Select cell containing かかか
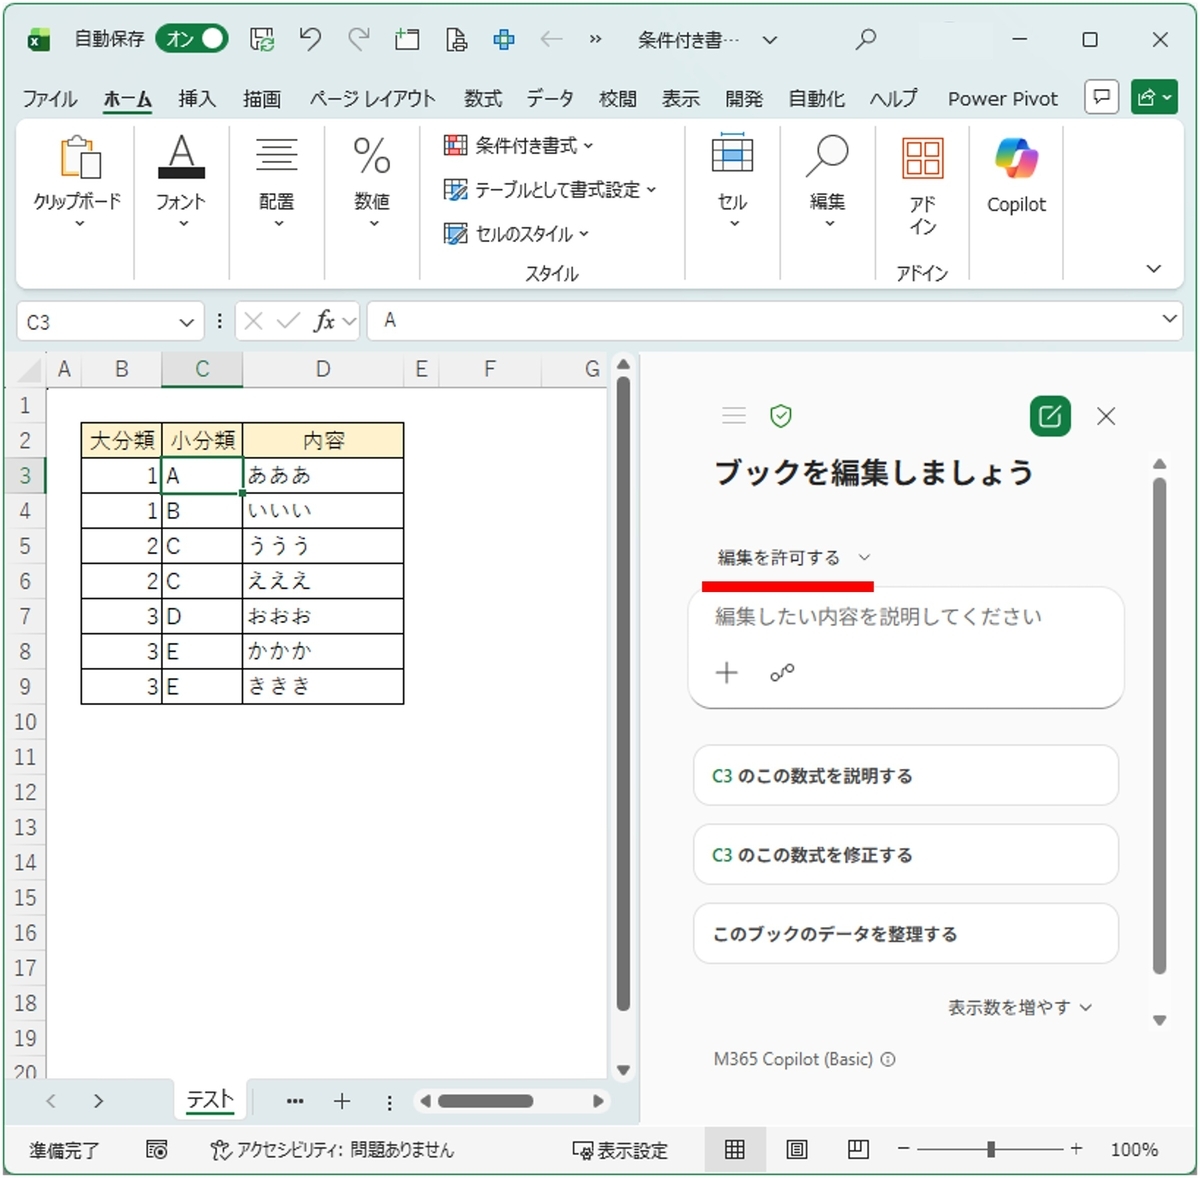This screenshot has width=1200, height=1178. click(323, 651)
